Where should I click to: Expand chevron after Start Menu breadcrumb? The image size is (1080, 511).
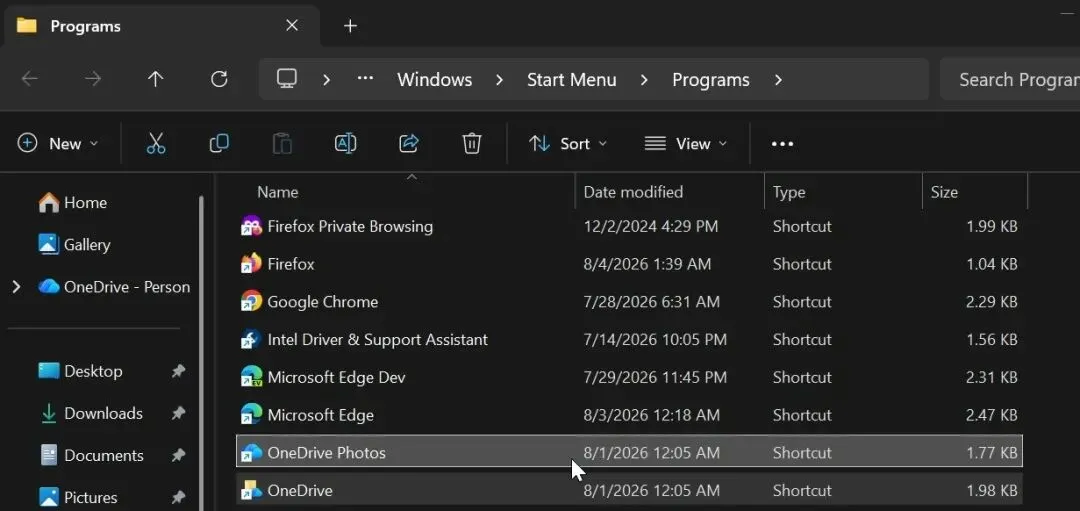click(x=644, y=80)
